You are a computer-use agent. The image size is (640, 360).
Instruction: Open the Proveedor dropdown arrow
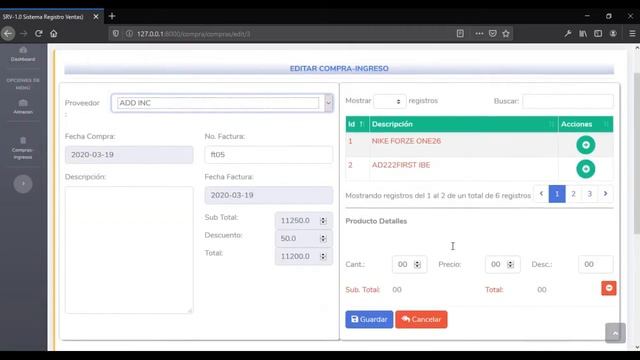pos(329,103)
